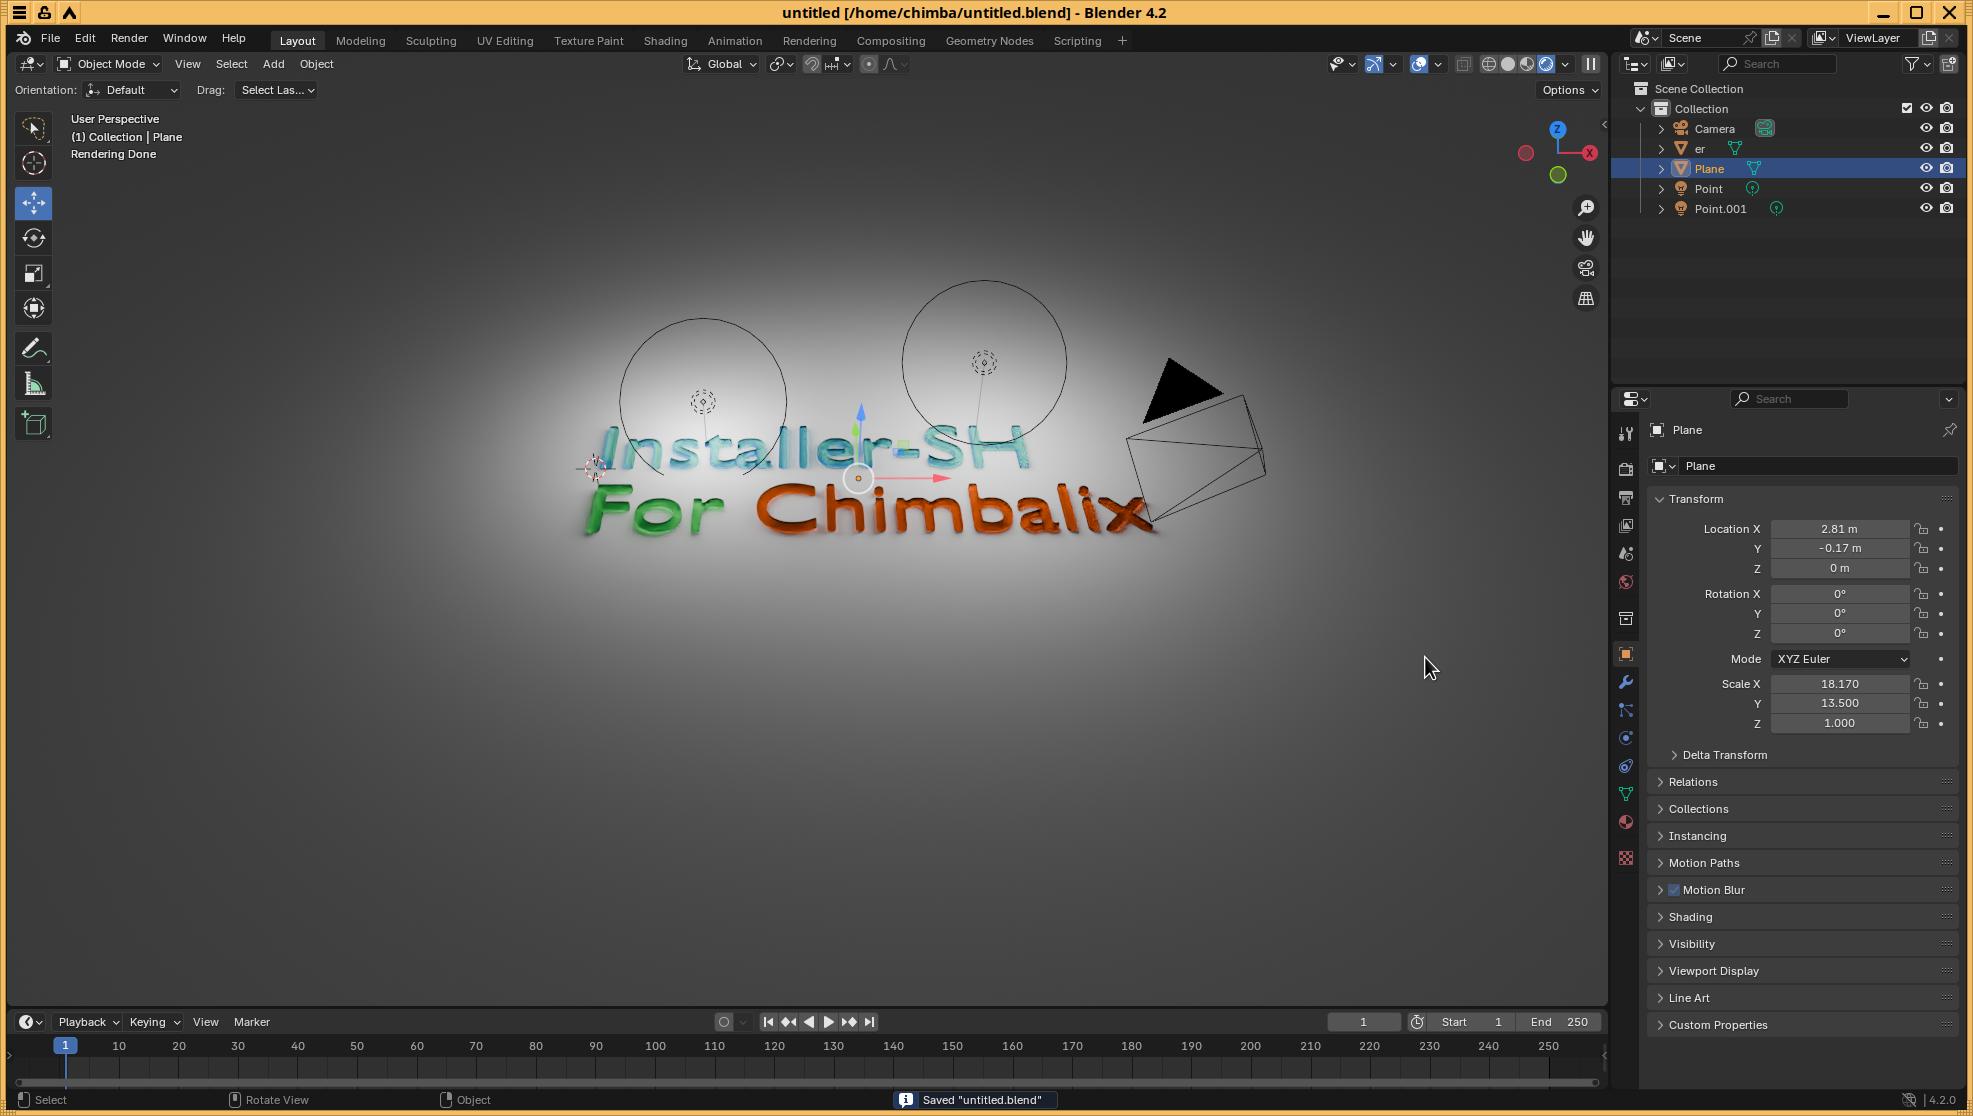Select the Scale tool
This screenshot has width=1973, height=1116.
(x=34, y=273)
